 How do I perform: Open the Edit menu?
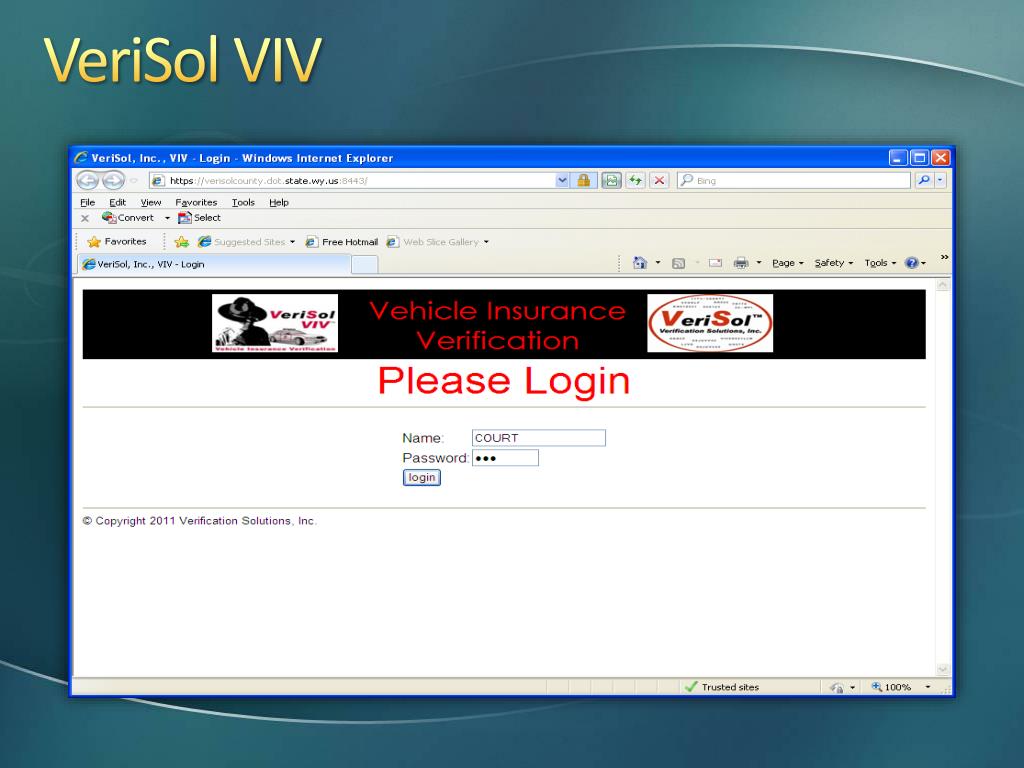click(x=118, y=202)
